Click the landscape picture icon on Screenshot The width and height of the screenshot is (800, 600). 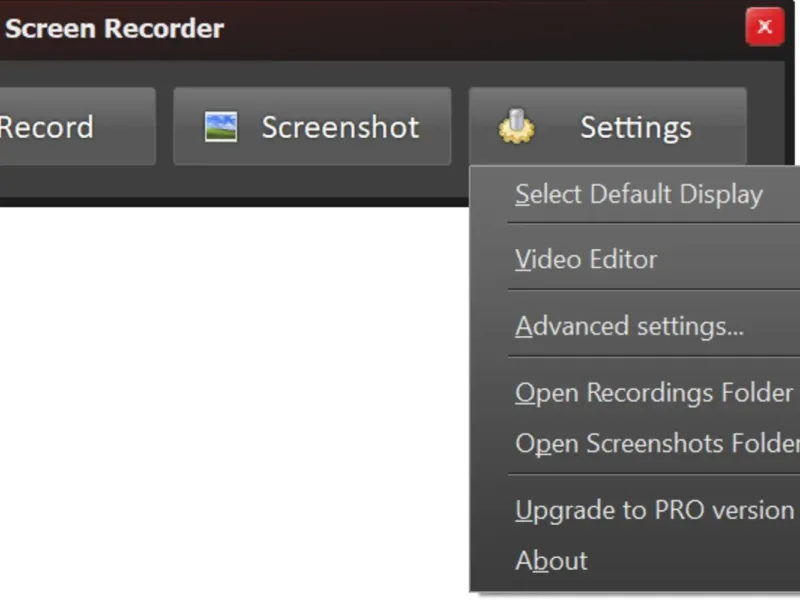(221, 127)
